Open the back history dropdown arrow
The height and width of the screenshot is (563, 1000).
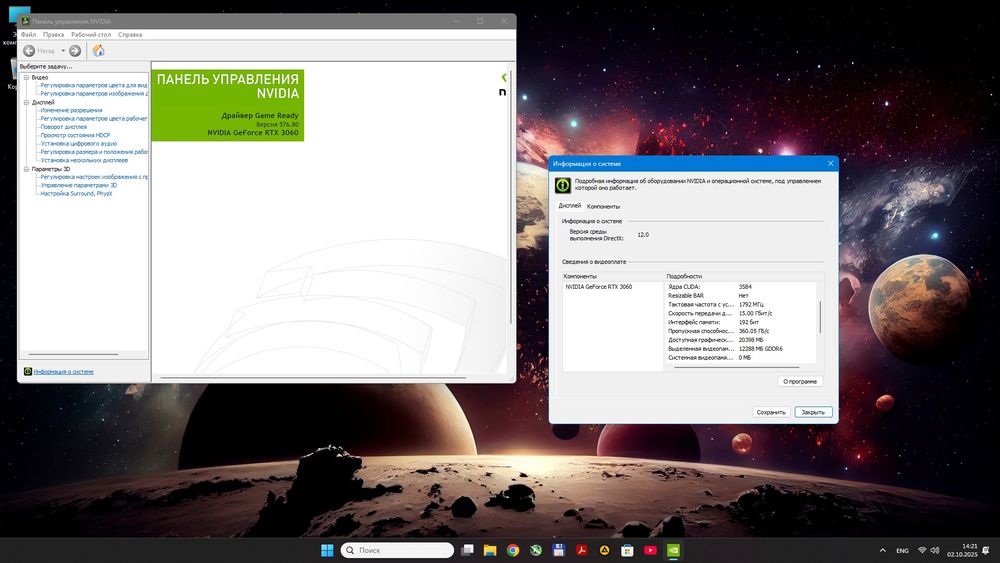coord(62,50)
